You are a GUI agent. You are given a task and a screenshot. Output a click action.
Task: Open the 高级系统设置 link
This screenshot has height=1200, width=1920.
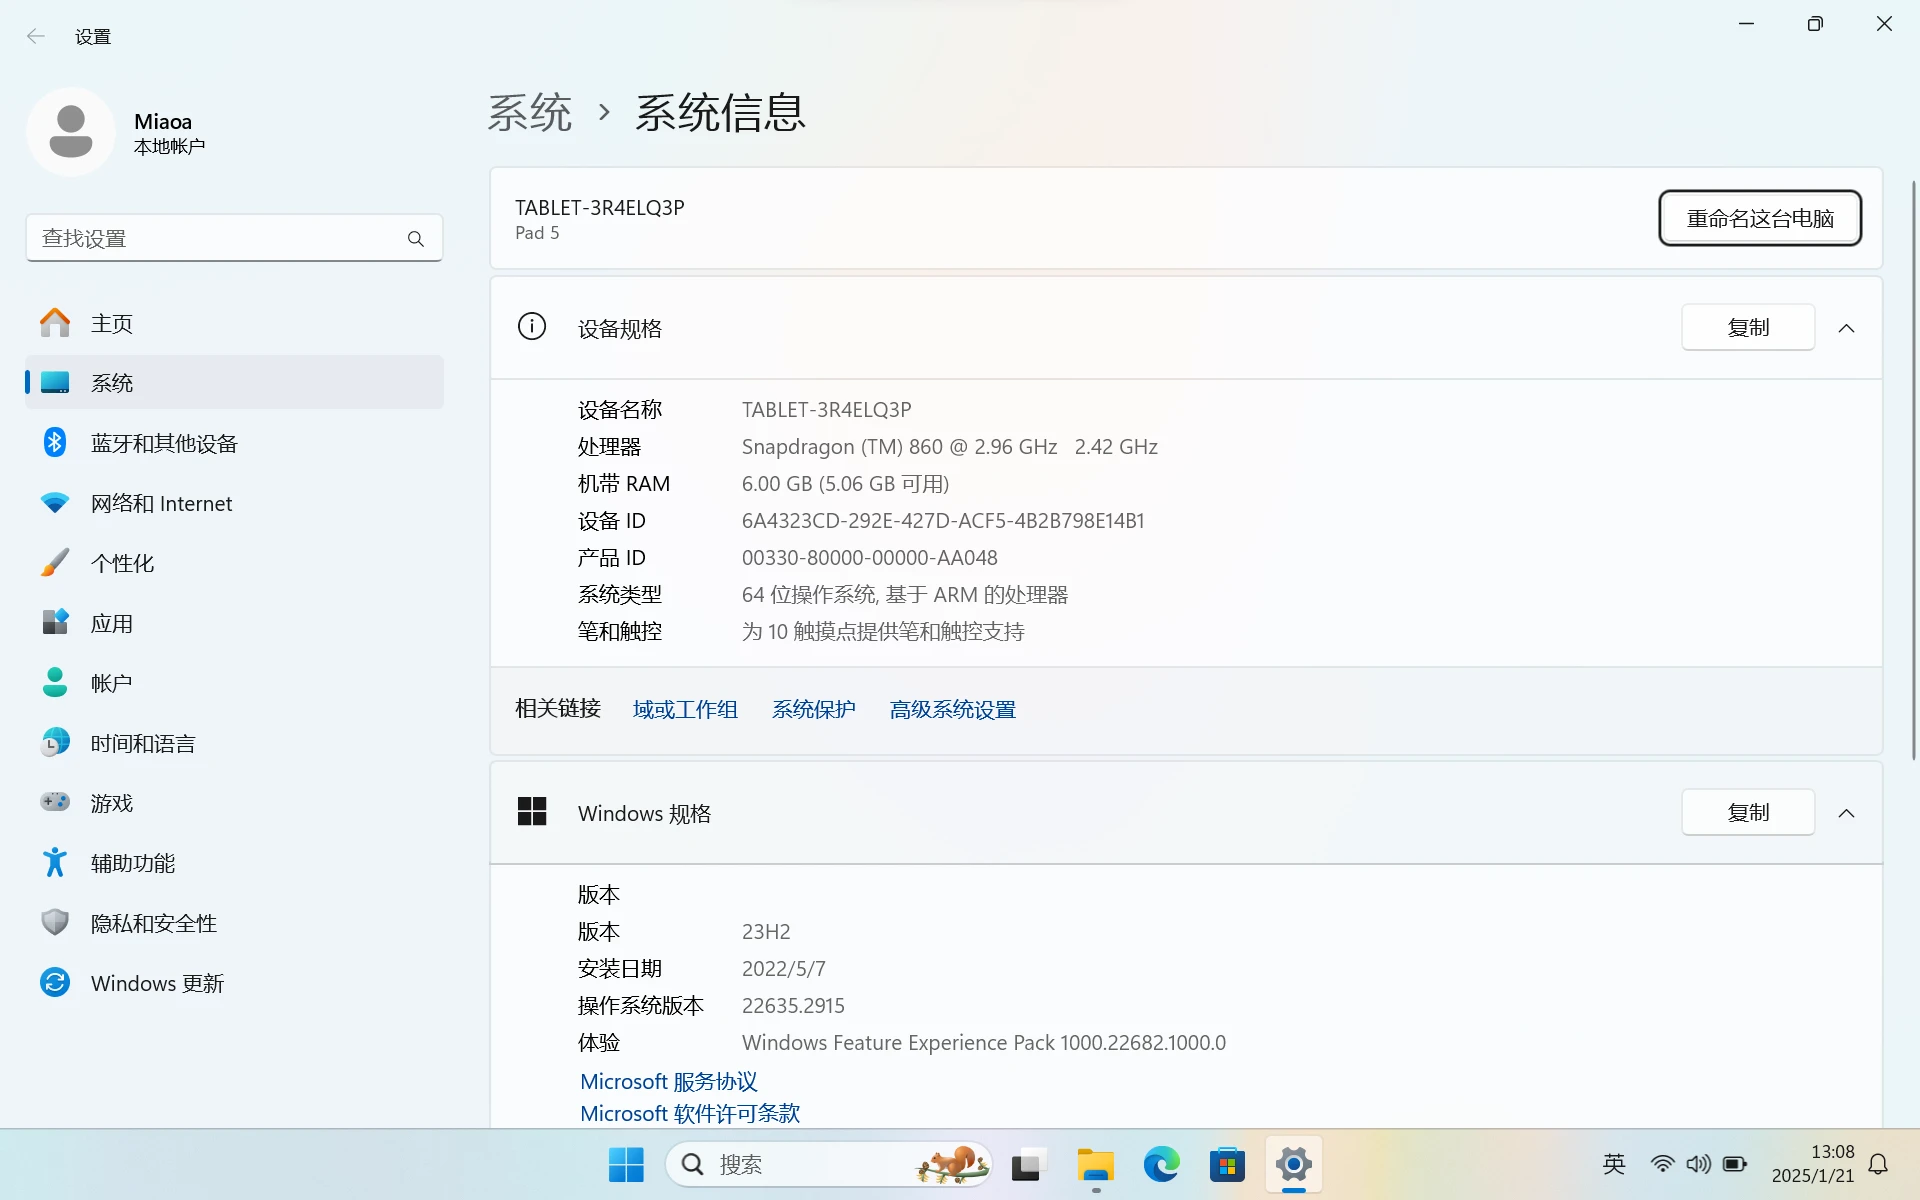click(x=951, y=708)
